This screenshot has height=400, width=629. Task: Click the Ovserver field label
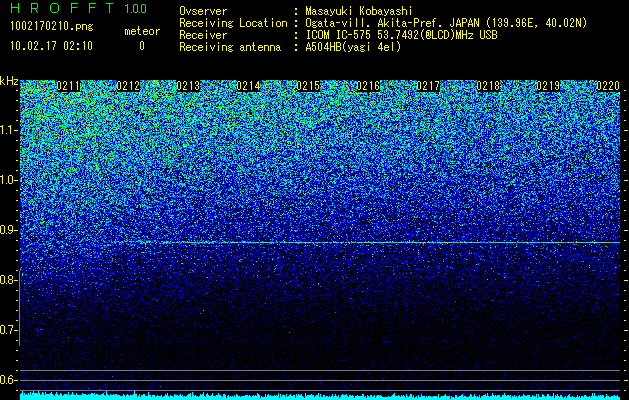click(203, 11)
